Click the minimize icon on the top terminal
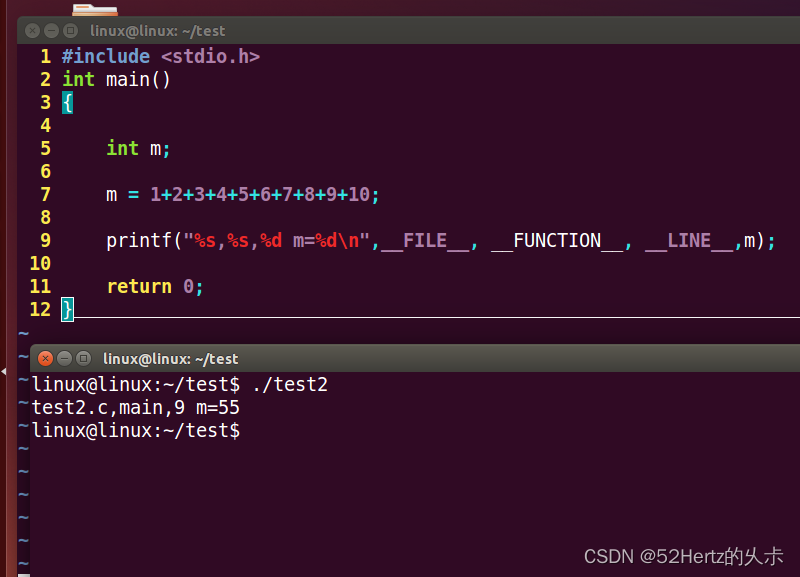Screen dimensions: 800x577 (50, 31)
